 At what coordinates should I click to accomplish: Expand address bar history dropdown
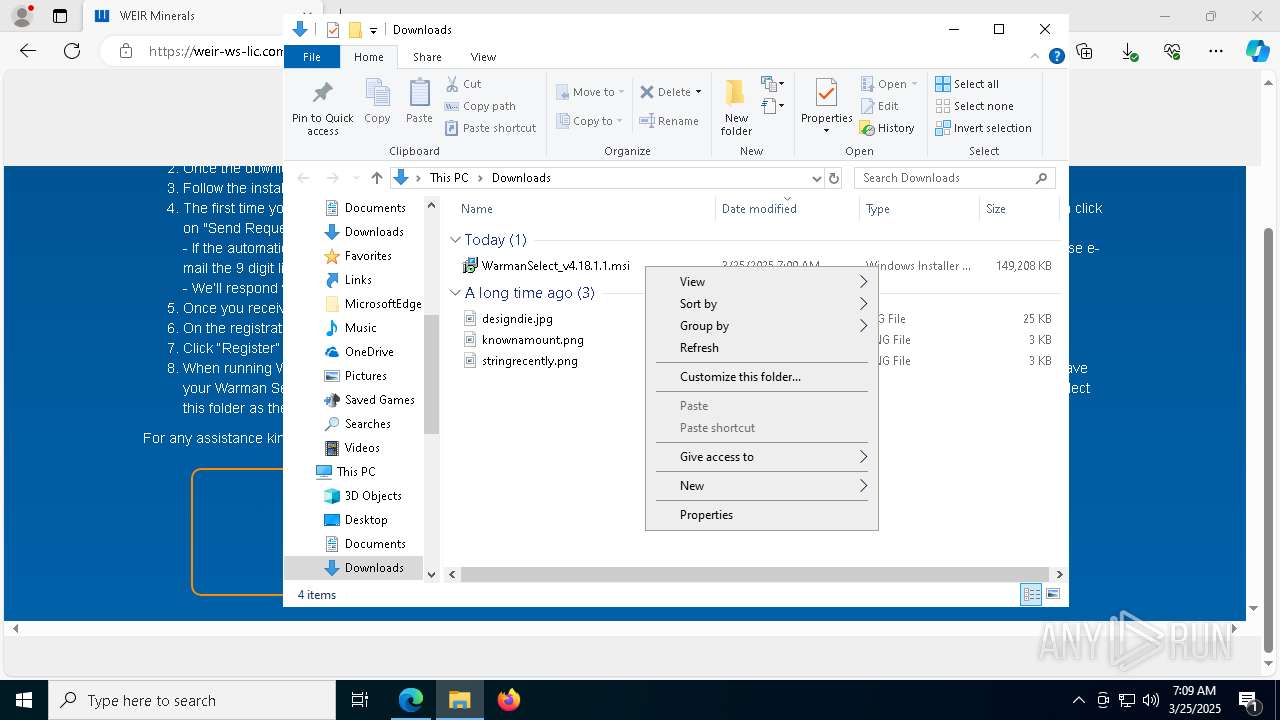(x=816, y=178)
